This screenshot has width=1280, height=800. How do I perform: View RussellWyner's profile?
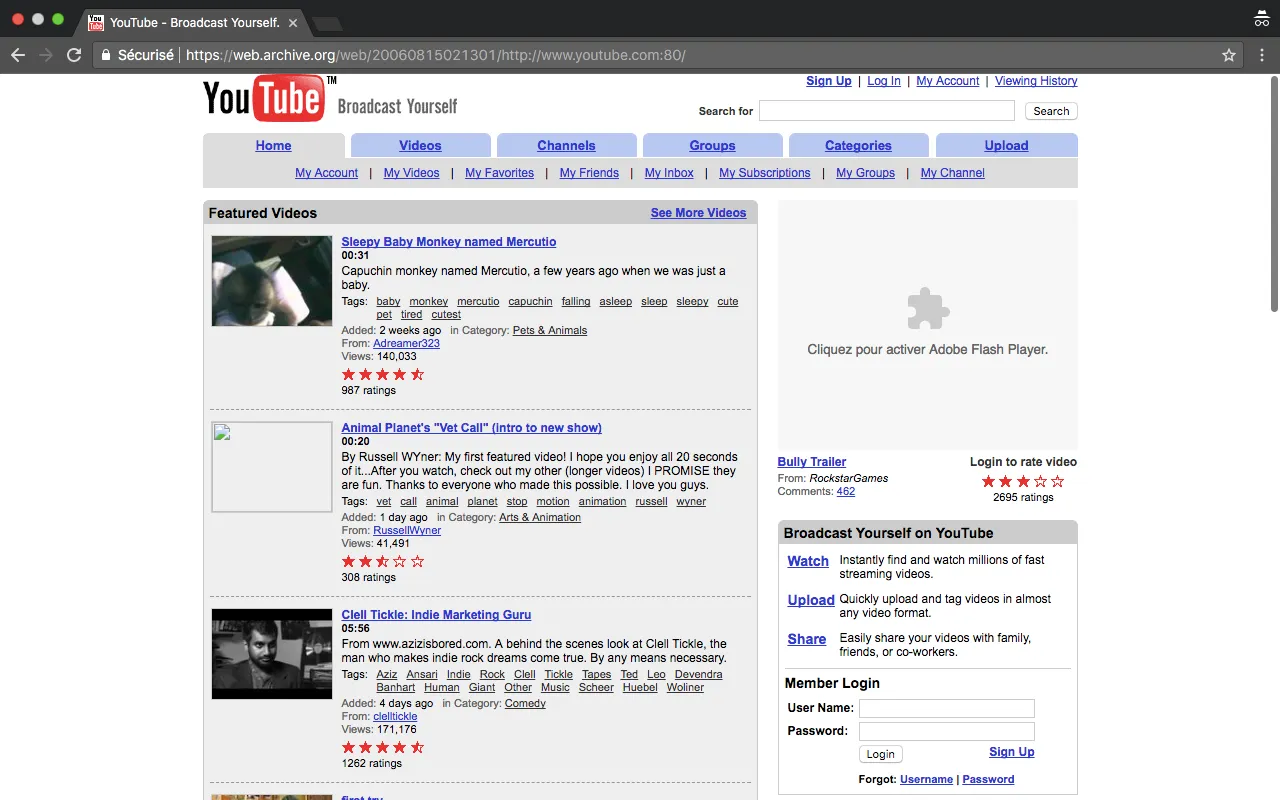[407, 530]
